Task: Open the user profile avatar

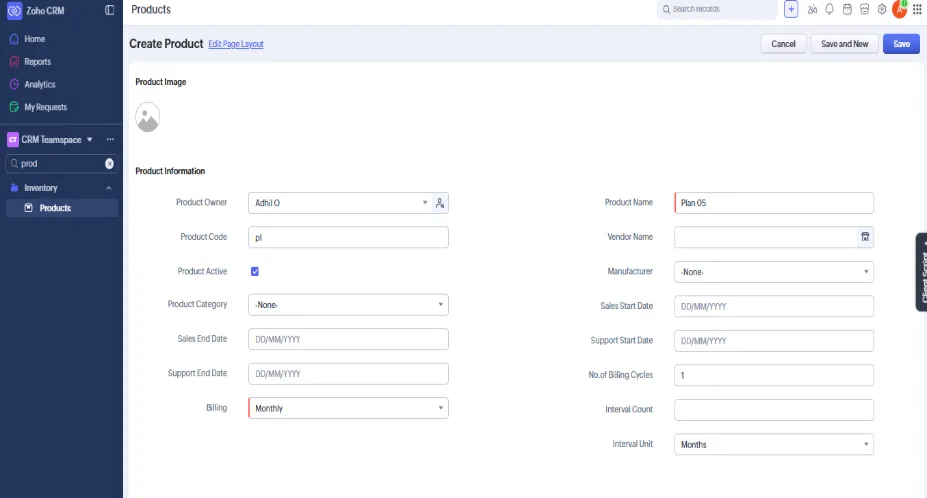Action: point(899,9)
